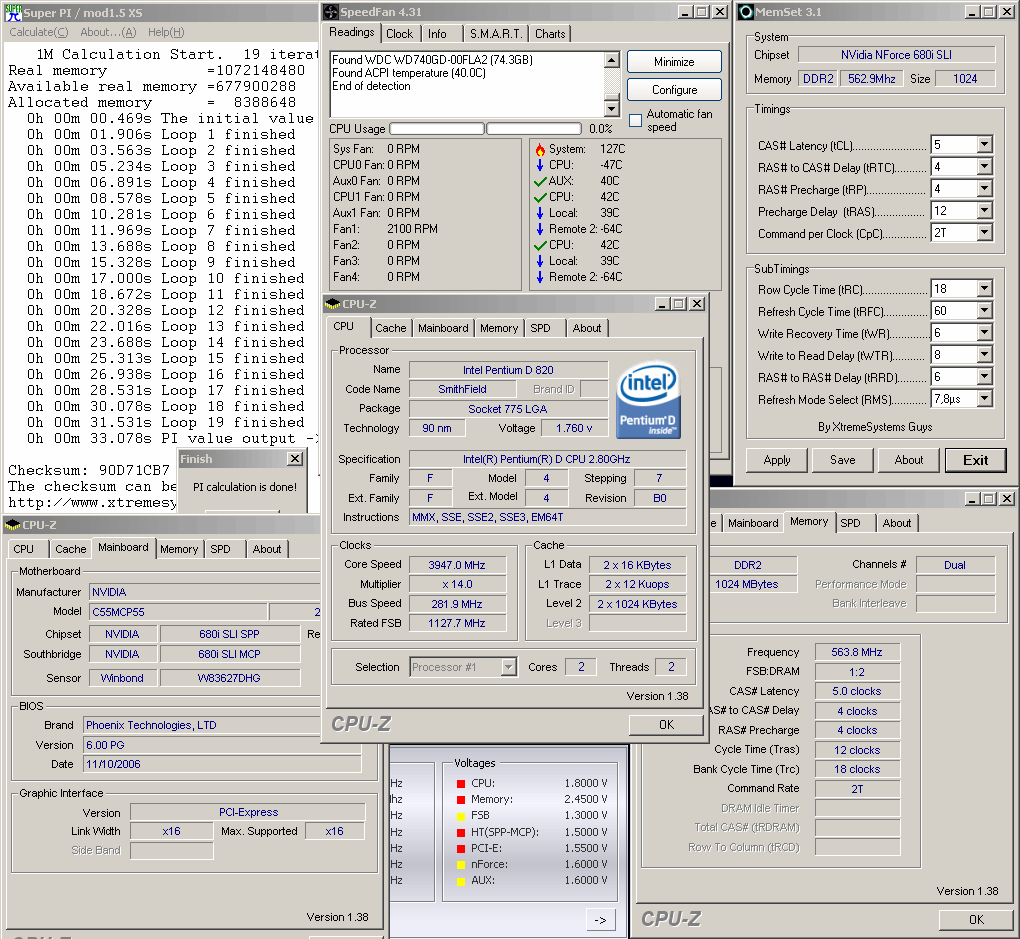The width and height of the screenshot is (1020, 939).
Task: Open the Processor #1 selection dropdown
Action: [509, 667]
